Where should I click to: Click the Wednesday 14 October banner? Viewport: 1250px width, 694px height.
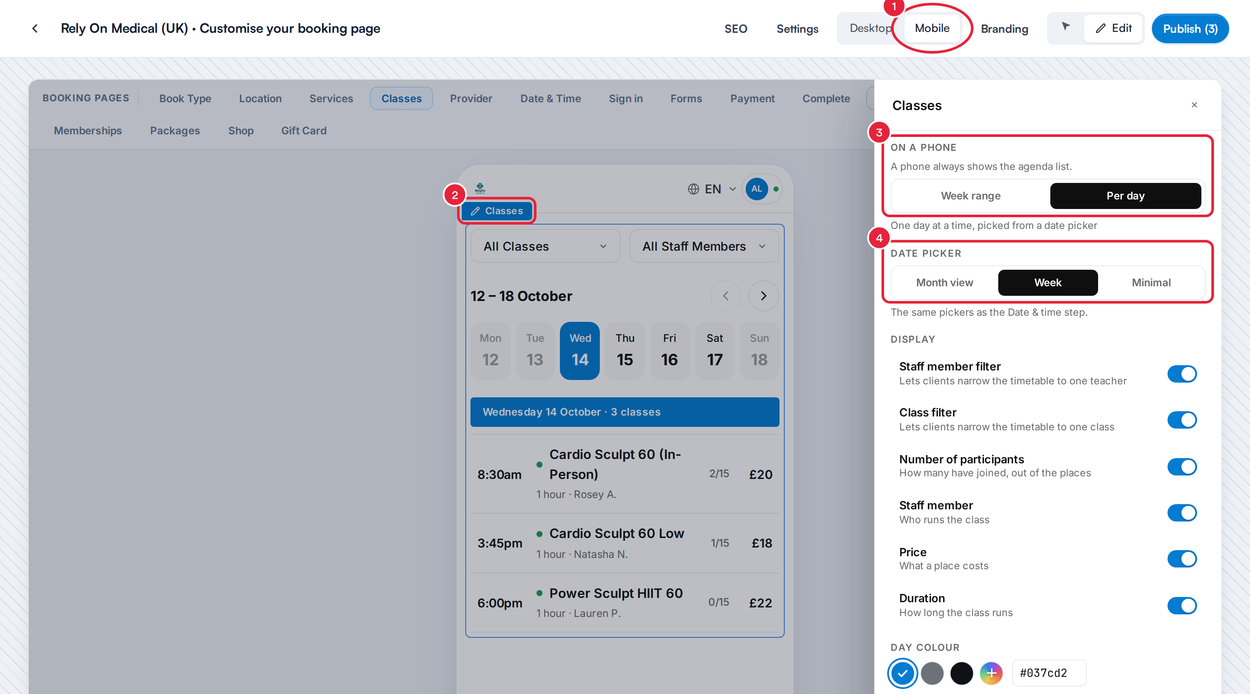pyautogui.click(x=625, y=412)
